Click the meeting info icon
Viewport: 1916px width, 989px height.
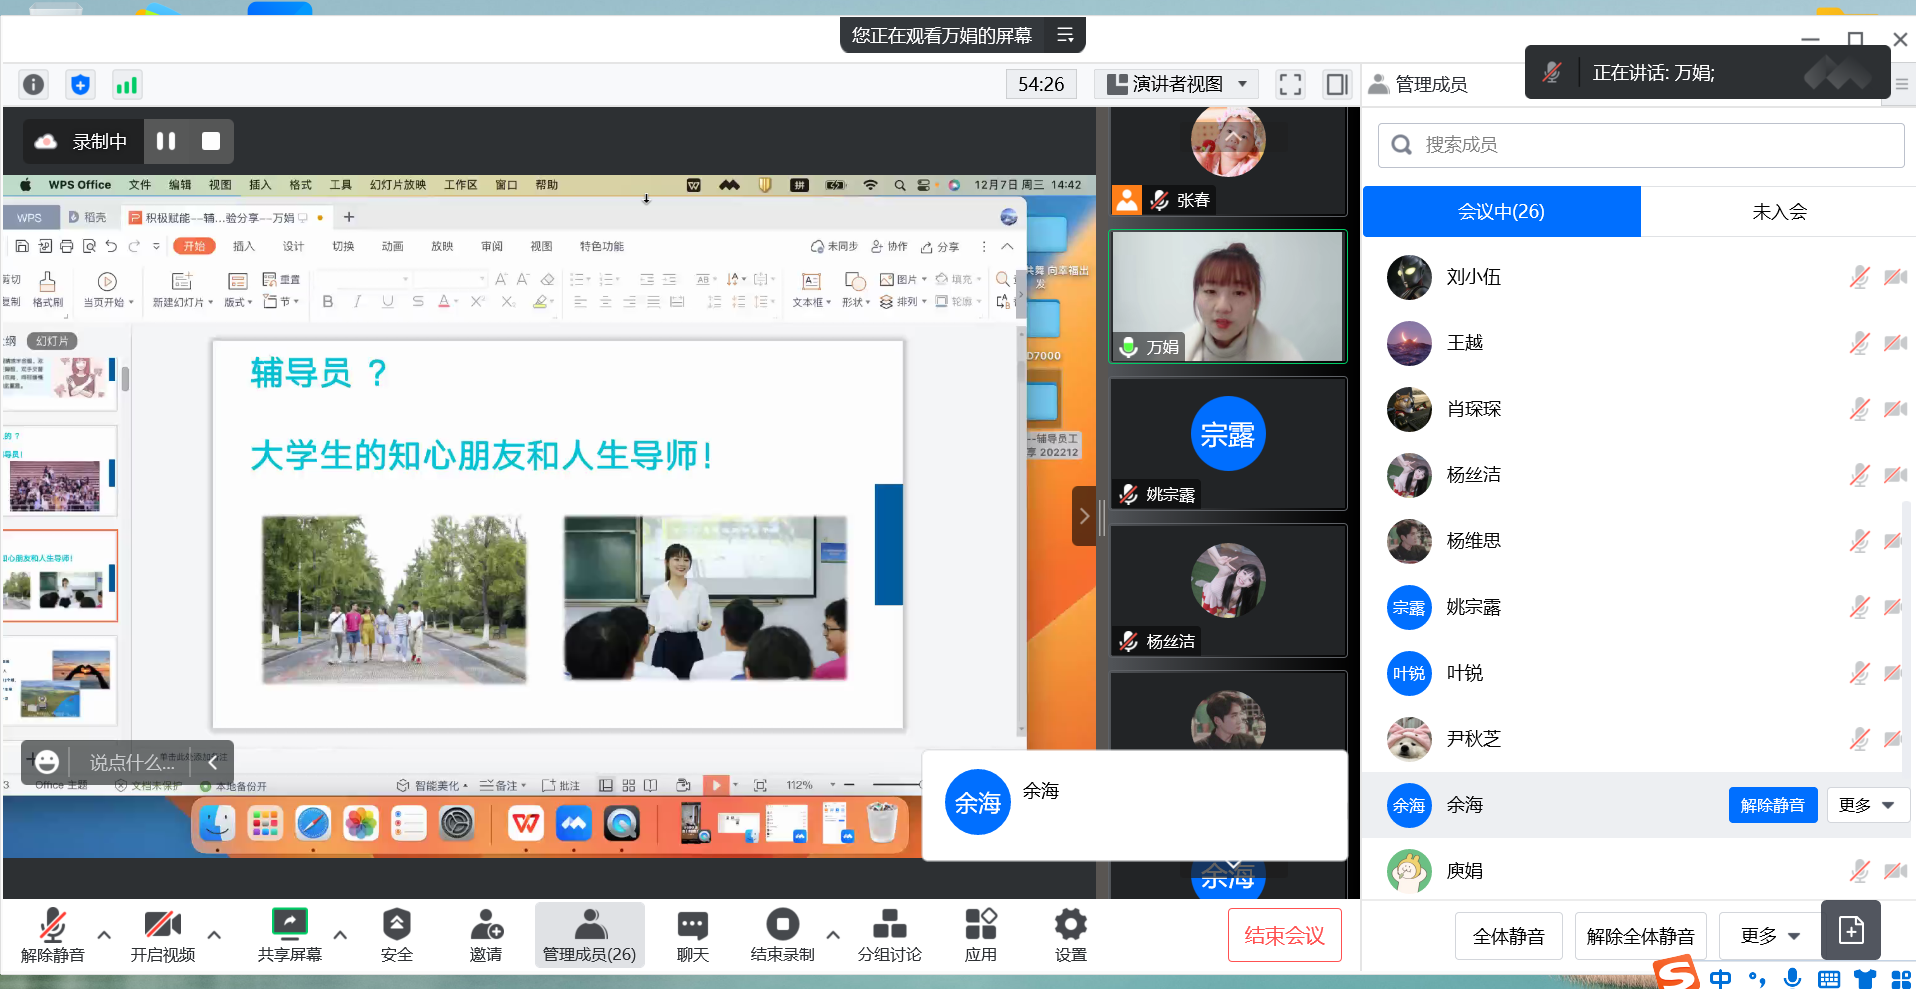(33, 85)
